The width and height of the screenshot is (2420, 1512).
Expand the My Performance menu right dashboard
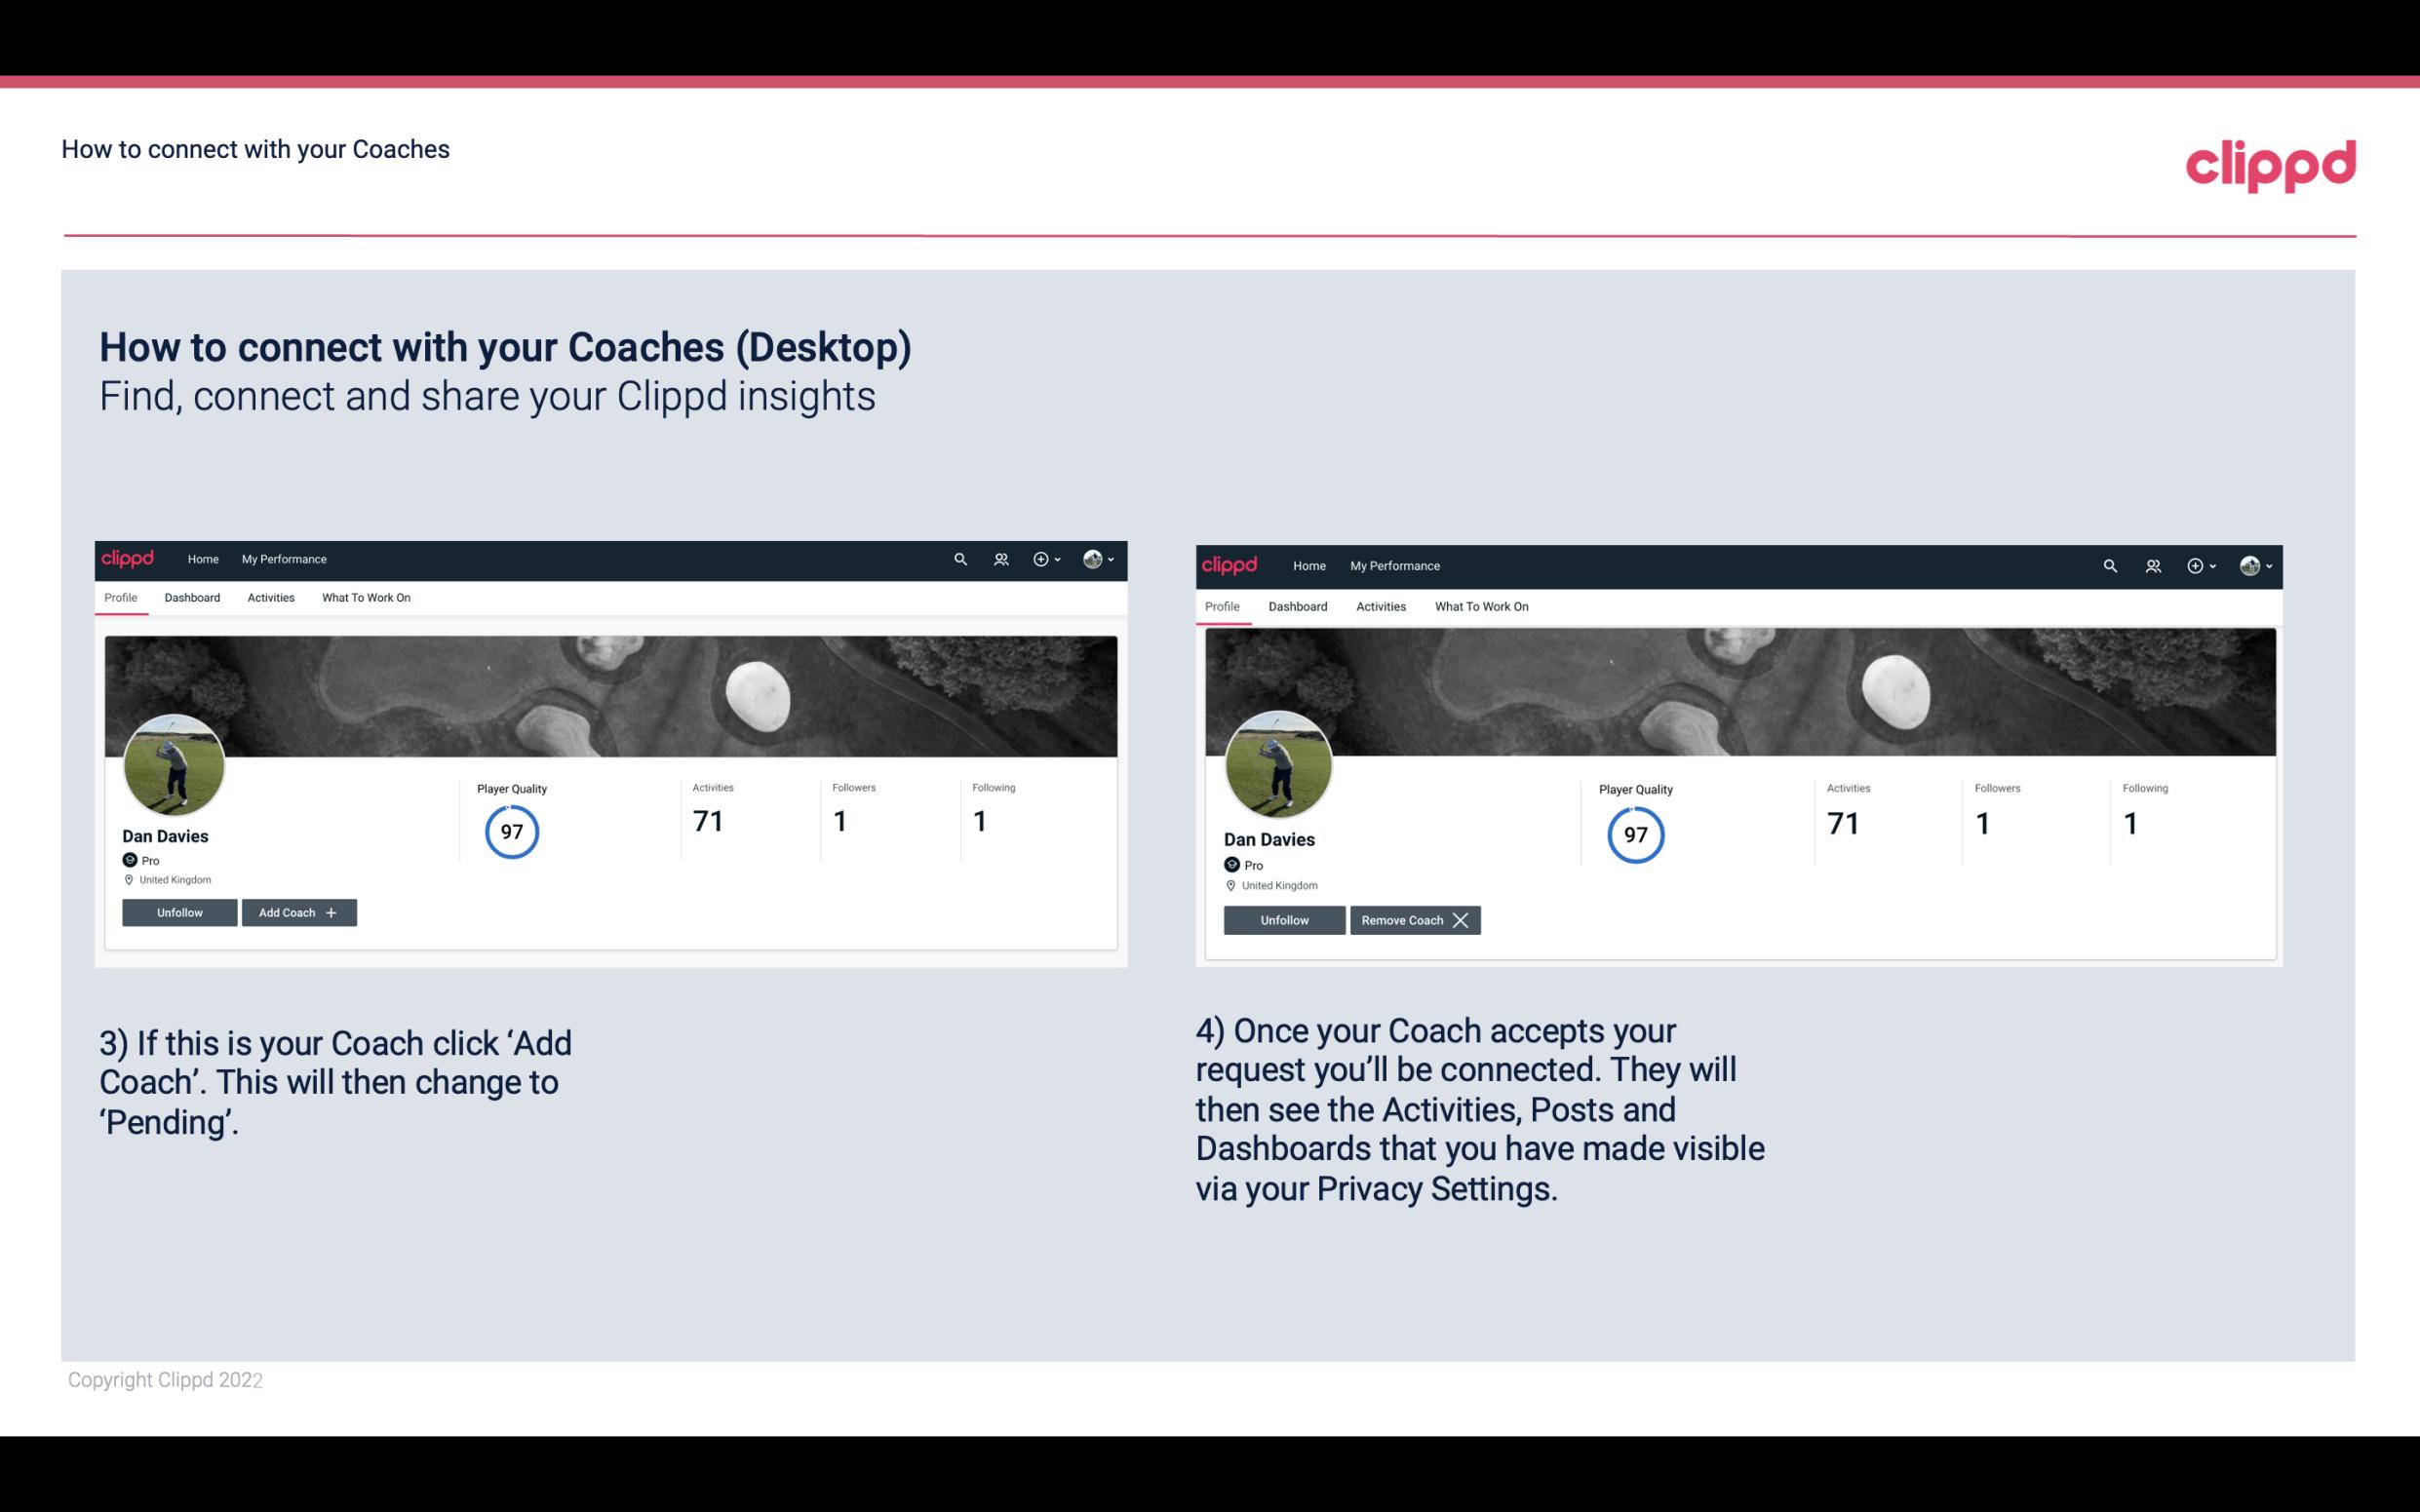pyautogui.click(x=1392, y=564)
